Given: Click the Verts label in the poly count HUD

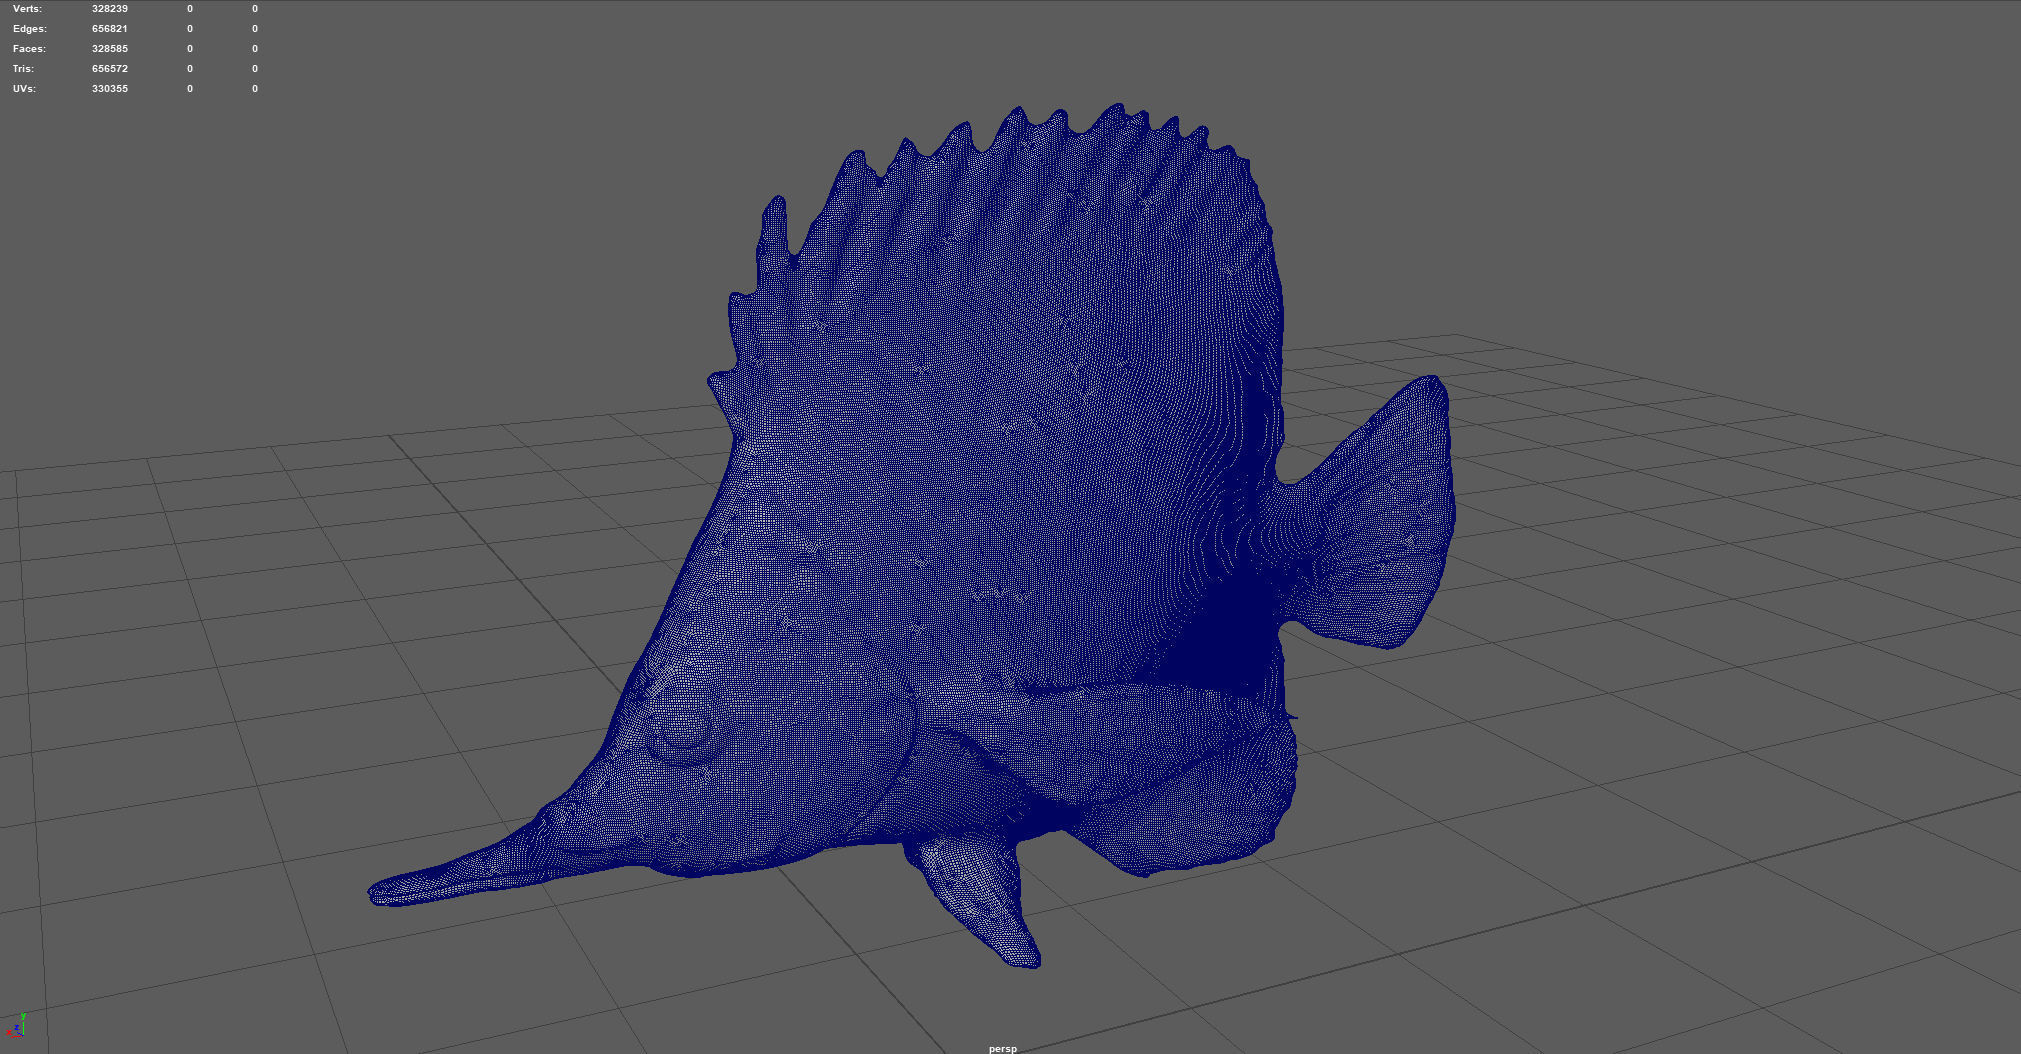Looking at the screenshot, I should click(28, 8).
